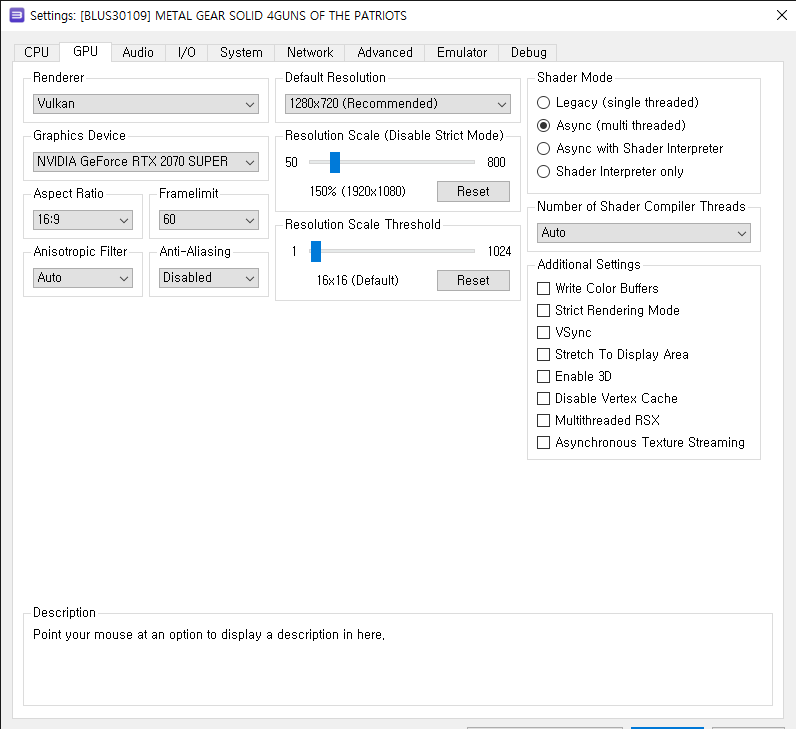Viewport: 796px width, 729px height.
Task: Toggle Asynchronous Texture Streaming checkbox
Action: tap(641, 443)
